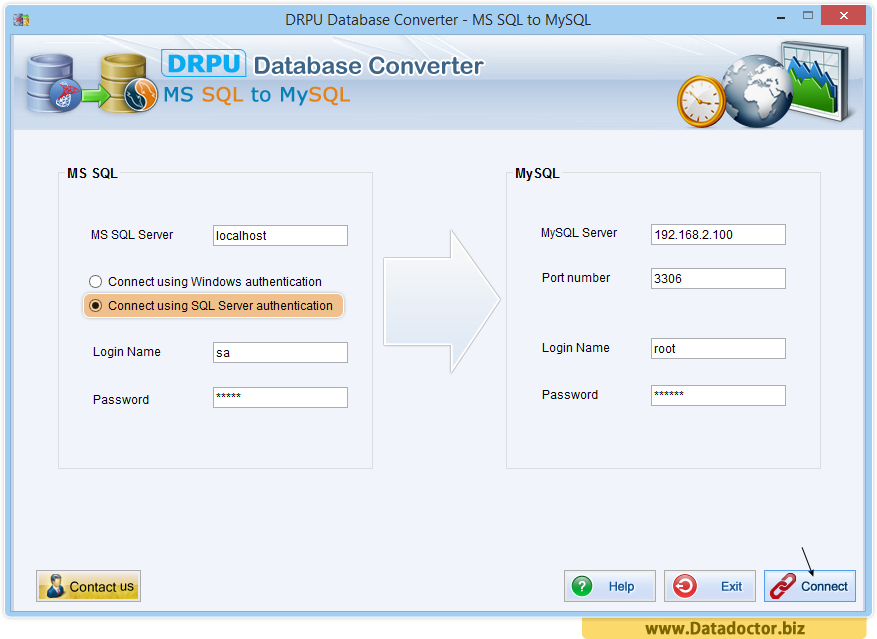Click the MySQL Server field with 192.168.2.100
This screenshot has height=639, width=877.
[x=718, y=234]
